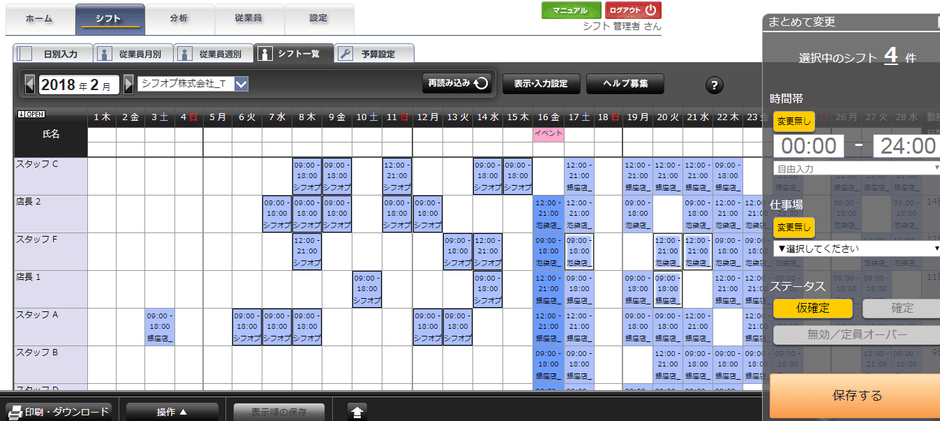Select 店長 1 shift on 10 土
This screenshot has height=421, width=940.
tap(367, 288)
